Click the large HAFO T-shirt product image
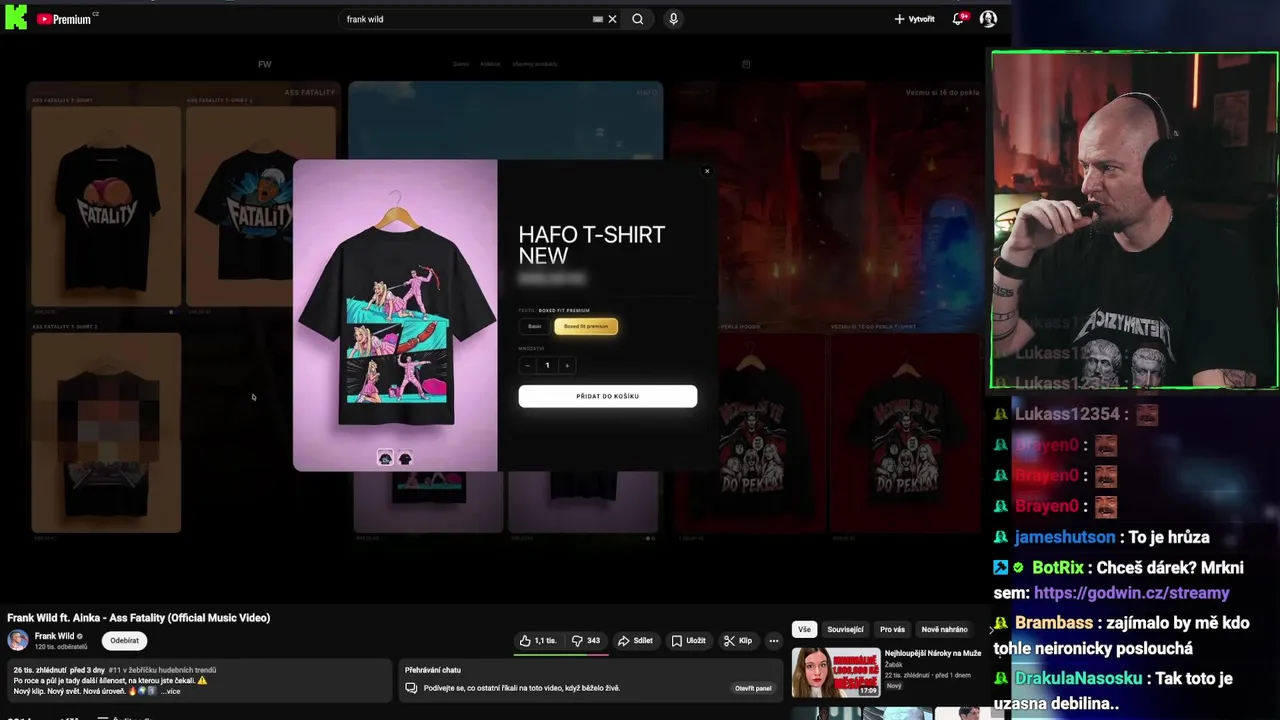 pyautogui.click(x=395, y=315)
